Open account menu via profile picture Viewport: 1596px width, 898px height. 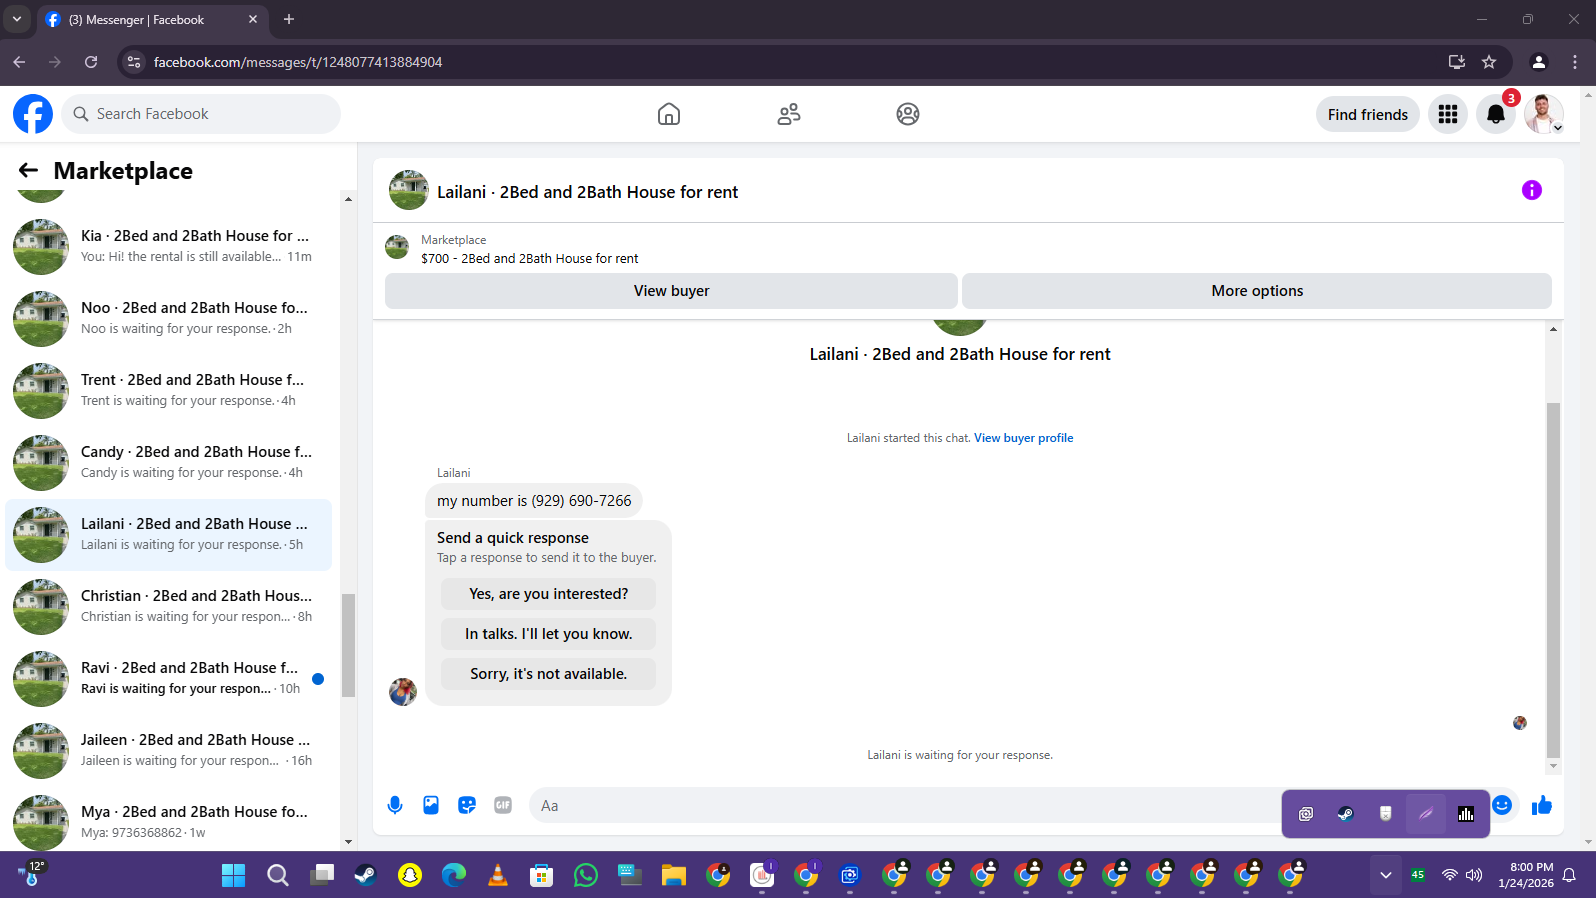click(1543, 114)
